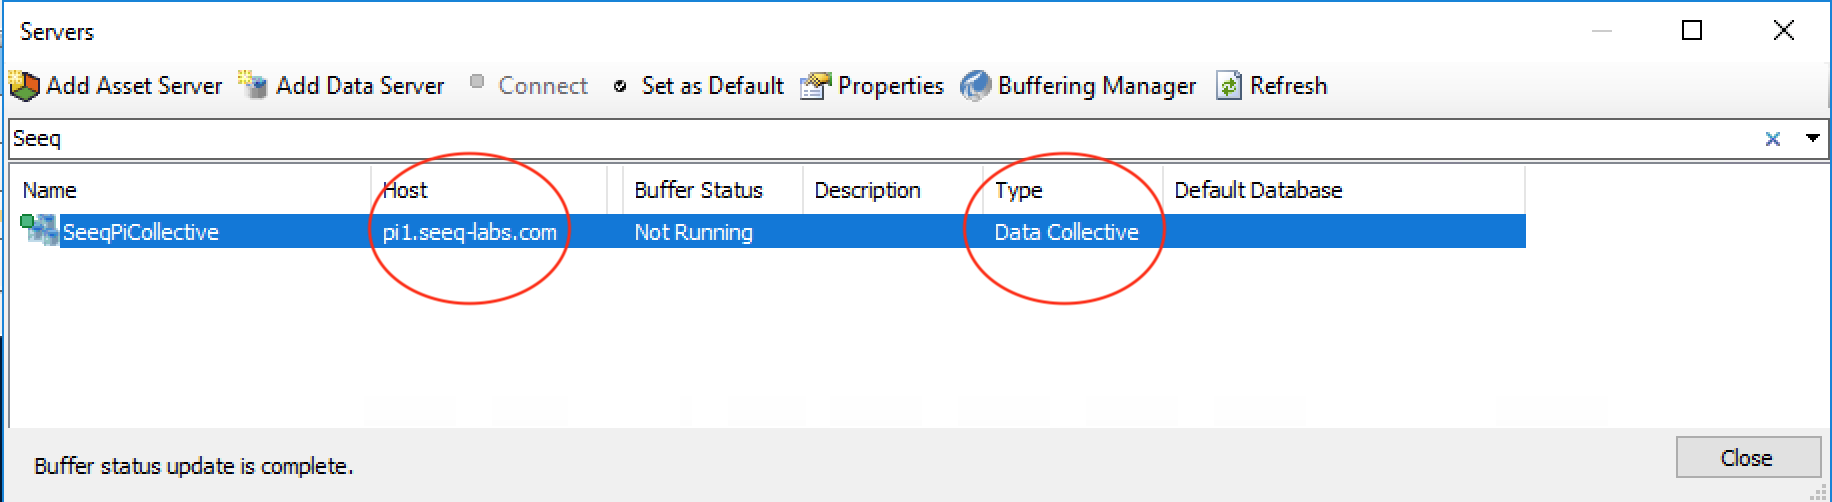1832x502 pixels.
Task: Open Properties via its toolbar icon
Action: (x=816, y=87)
